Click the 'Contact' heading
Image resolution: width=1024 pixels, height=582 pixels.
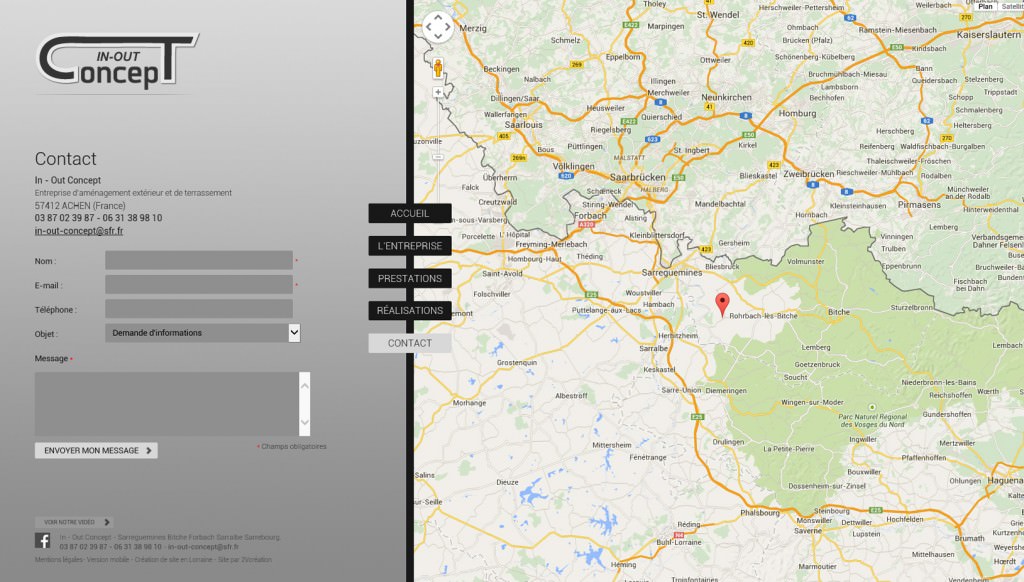point(65,159)
